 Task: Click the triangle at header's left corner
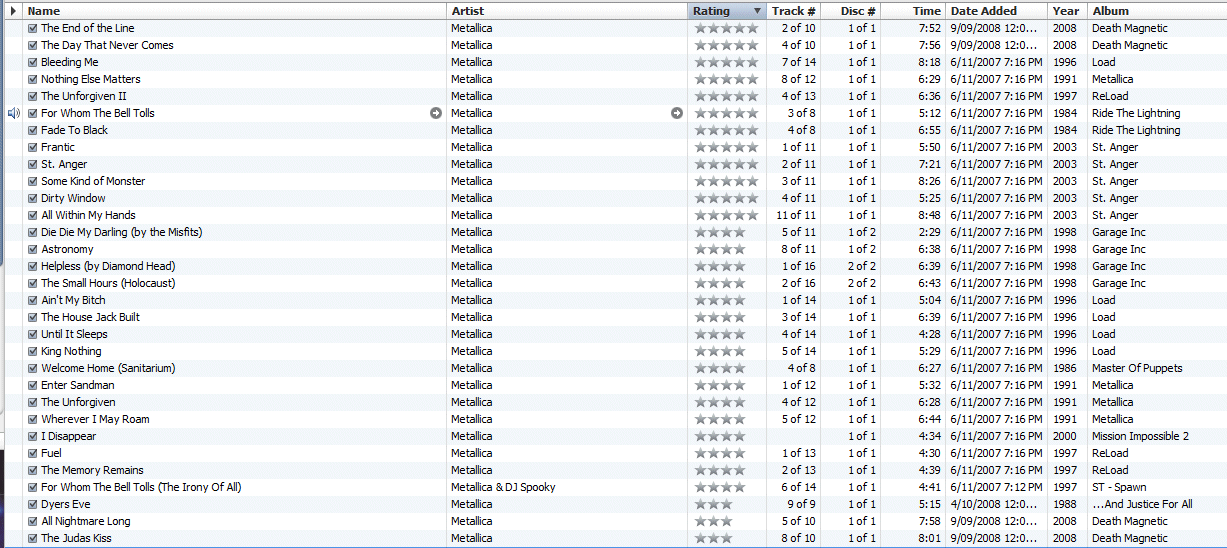(x=13, y=11)
